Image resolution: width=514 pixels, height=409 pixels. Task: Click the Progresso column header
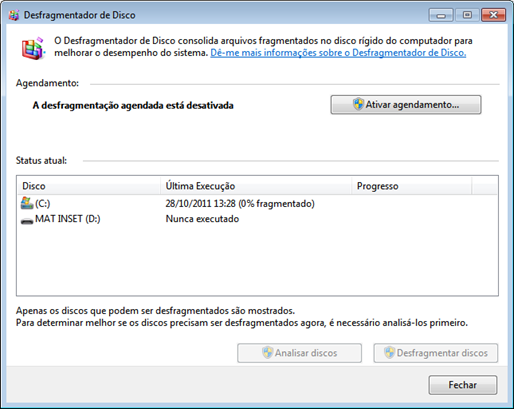coord(412,186)
